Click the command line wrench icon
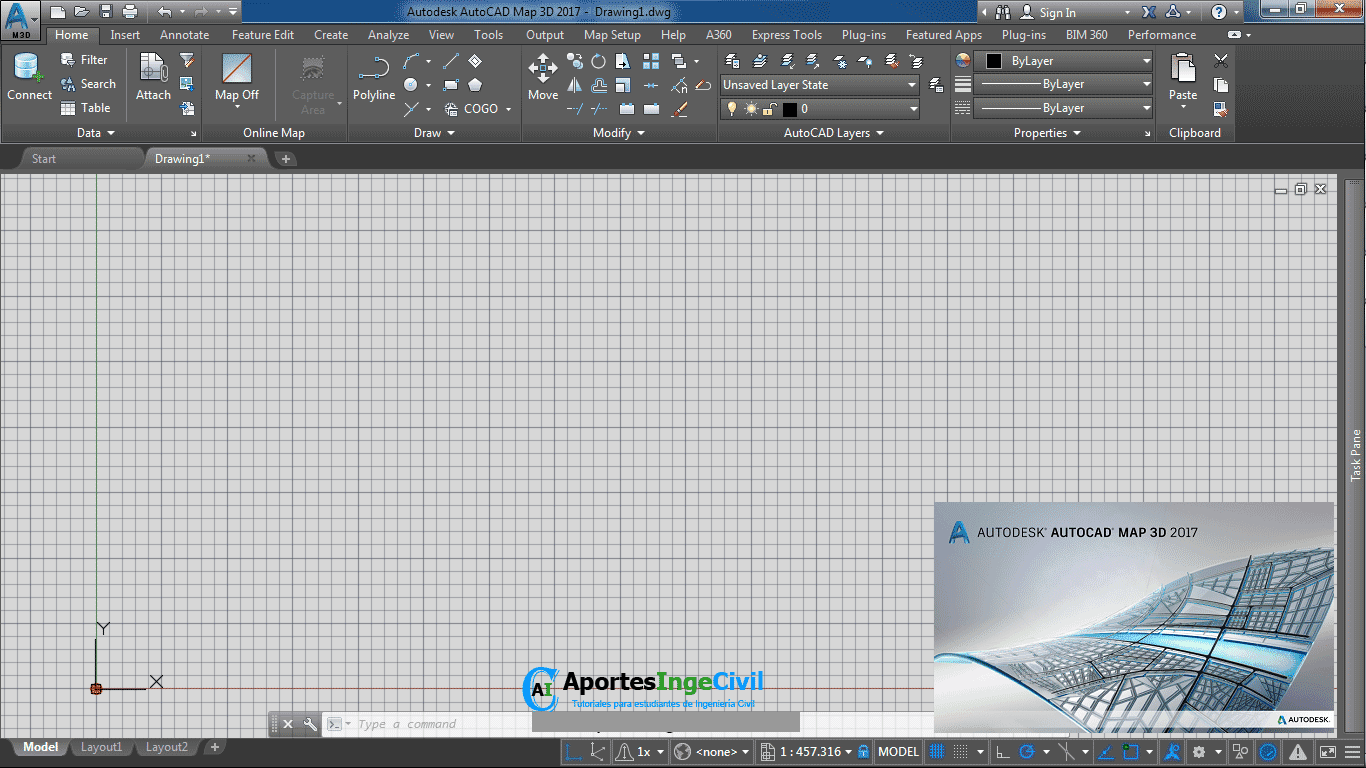The width and height of the screenshot is (1366, 768). tap(310, 724)
